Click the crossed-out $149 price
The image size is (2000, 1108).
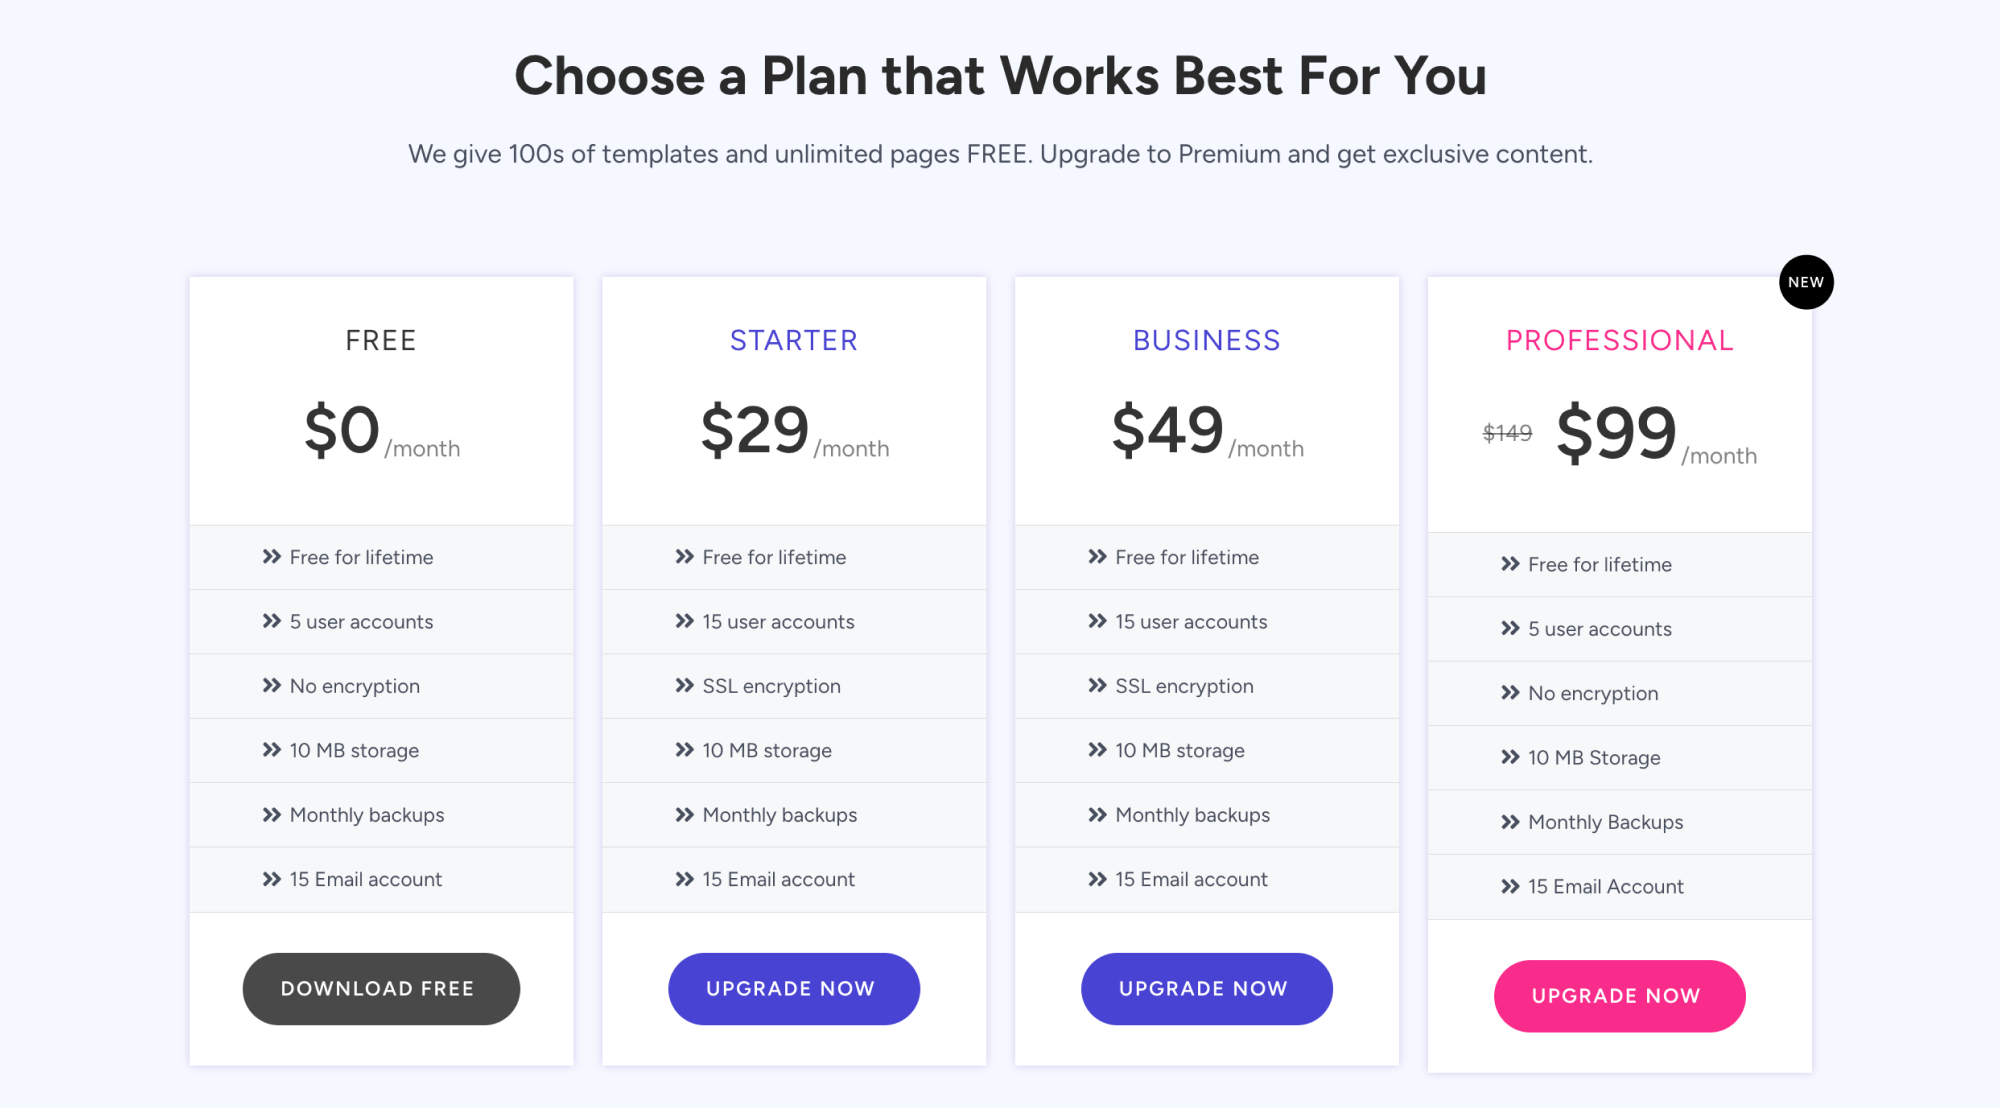[x=1506, y=432]
